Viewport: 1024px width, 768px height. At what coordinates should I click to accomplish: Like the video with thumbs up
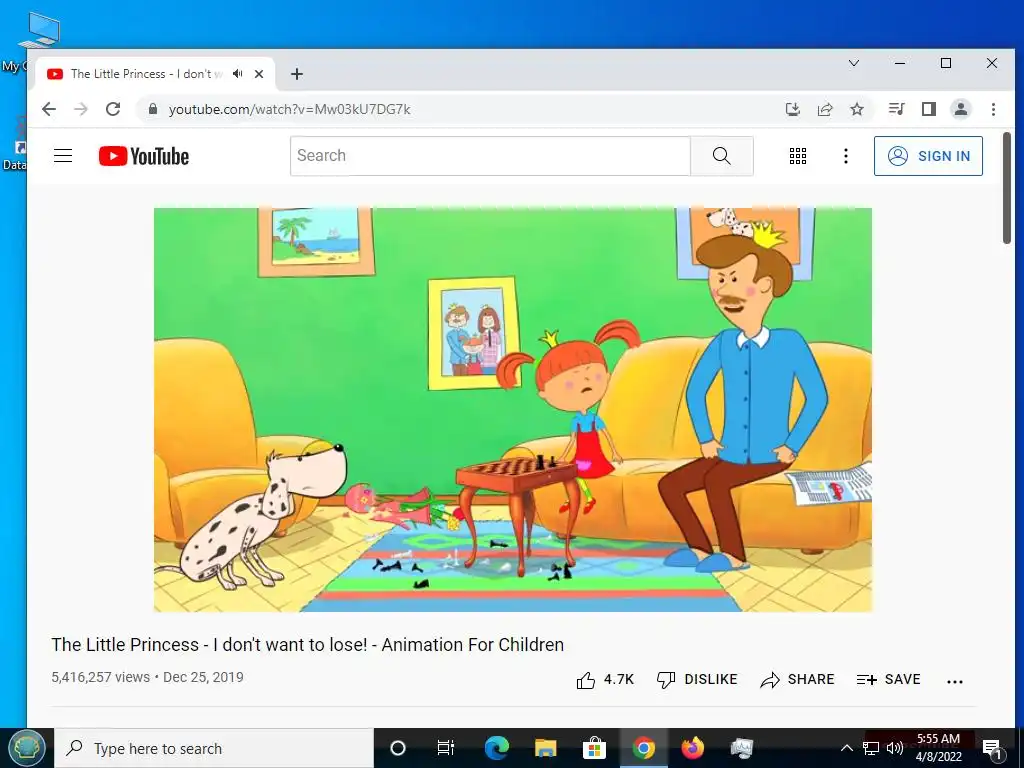[x=605, y=680]
